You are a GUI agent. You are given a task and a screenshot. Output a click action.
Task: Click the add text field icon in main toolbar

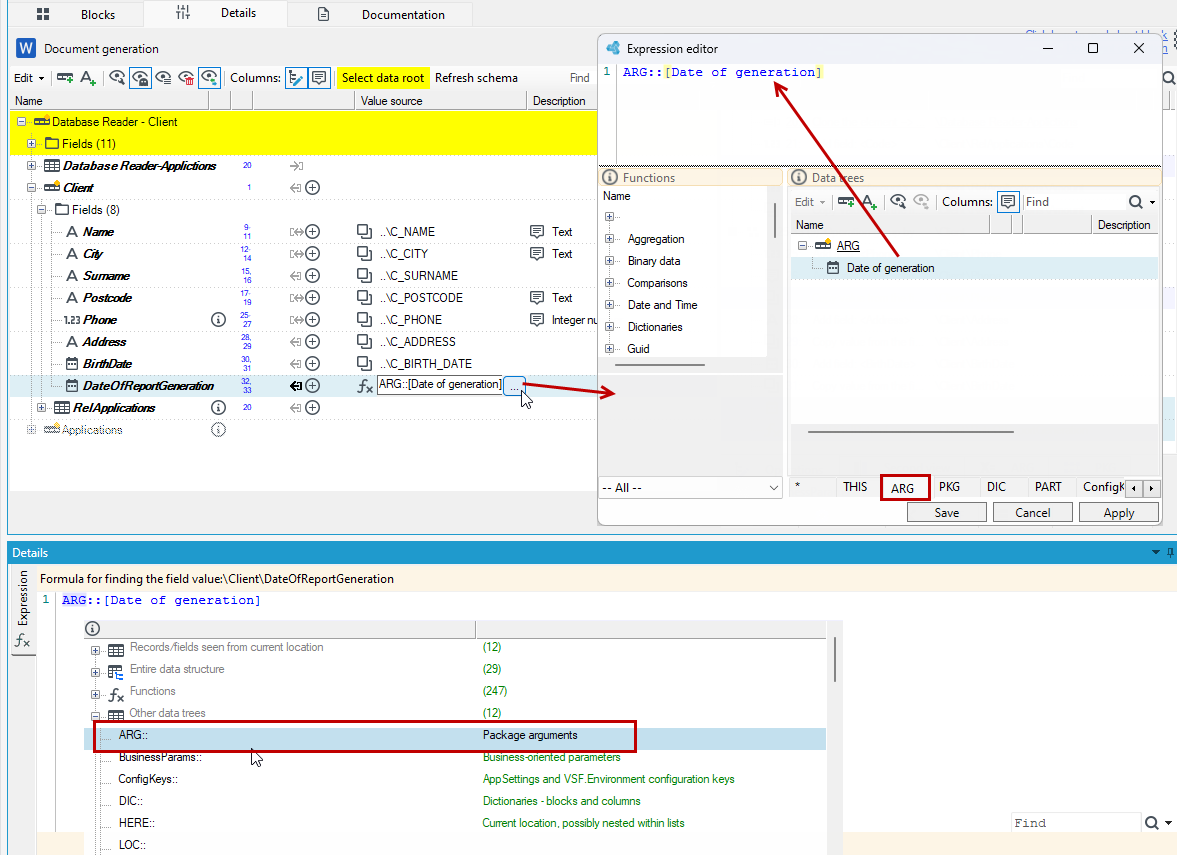click(88, 77)
